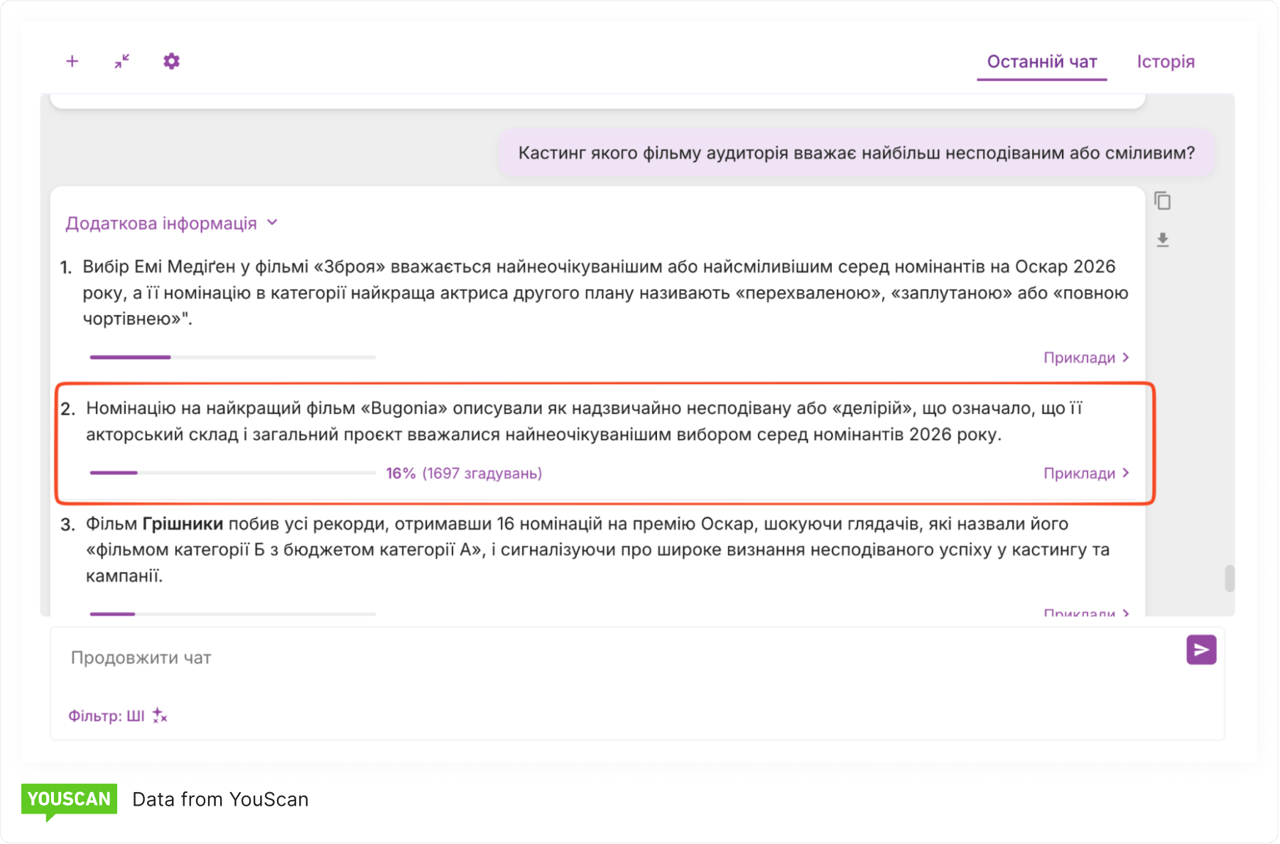The height and width of the screenshot is (844, 1280).
Task: Click the Фільтр: ШІ filter link
Action: pyautogui.click(x=106, y=716)
